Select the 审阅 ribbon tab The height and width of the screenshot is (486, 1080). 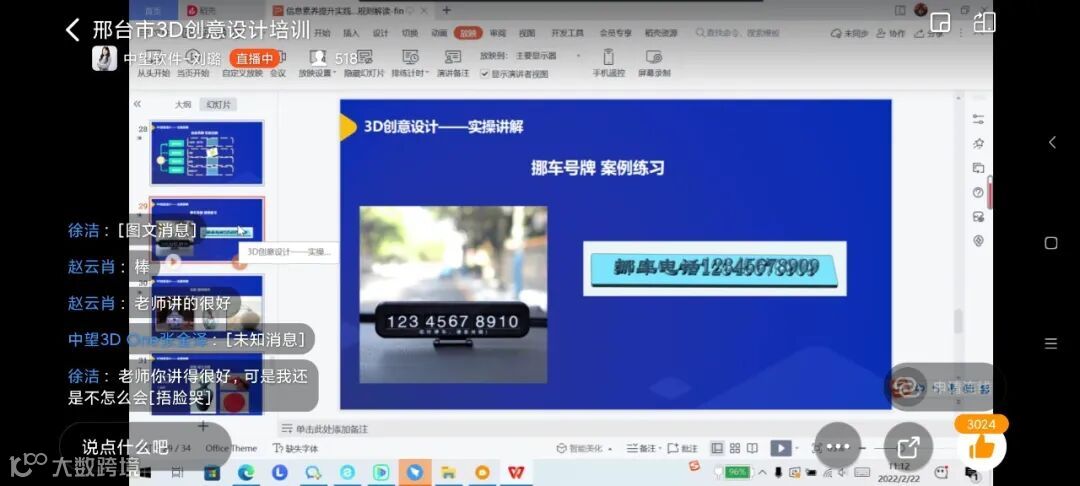coord(498,33)
